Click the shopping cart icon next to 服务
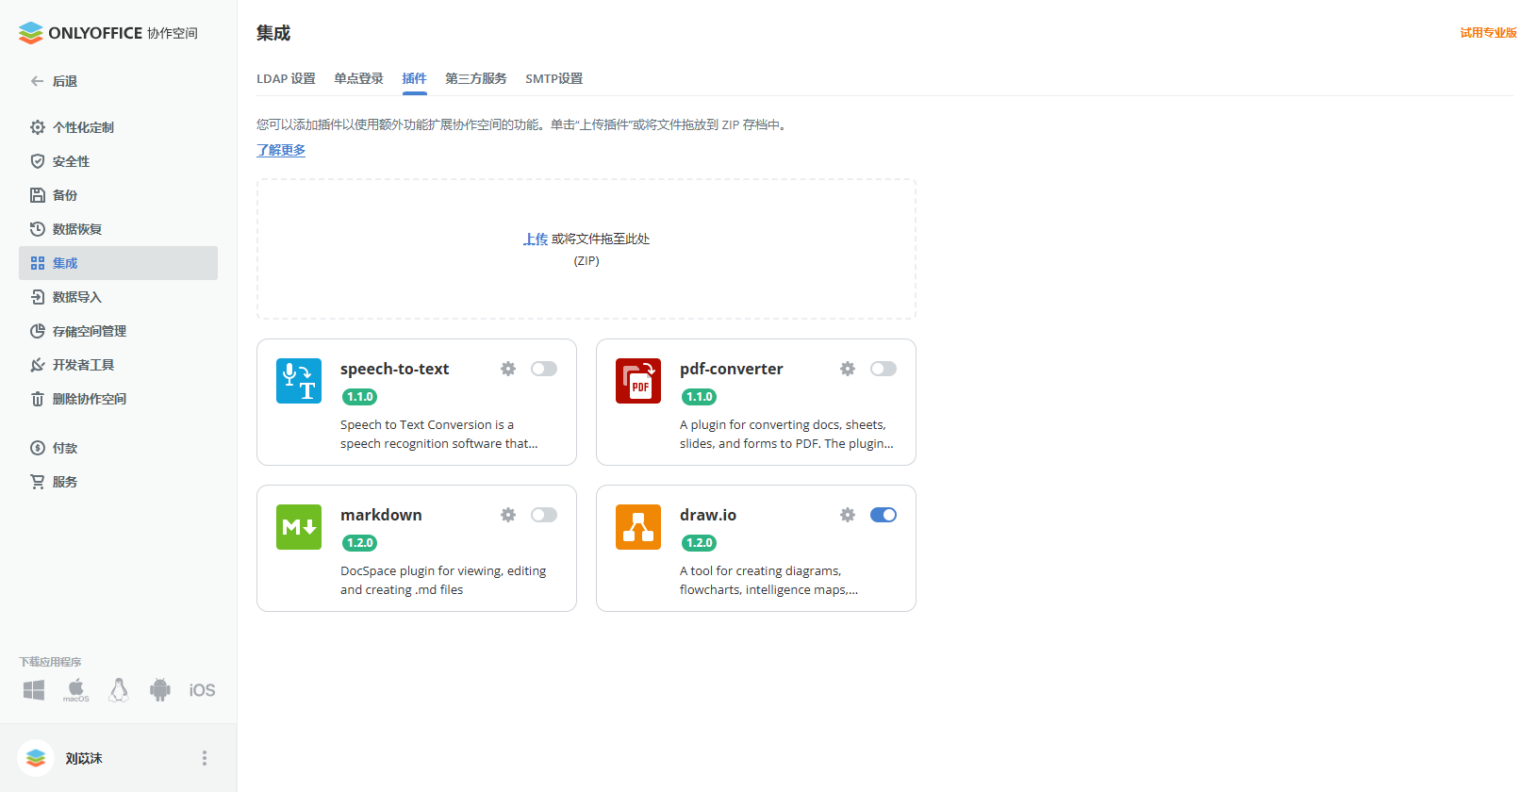This screenshot has height=792, width=1536. click(38, 482)
